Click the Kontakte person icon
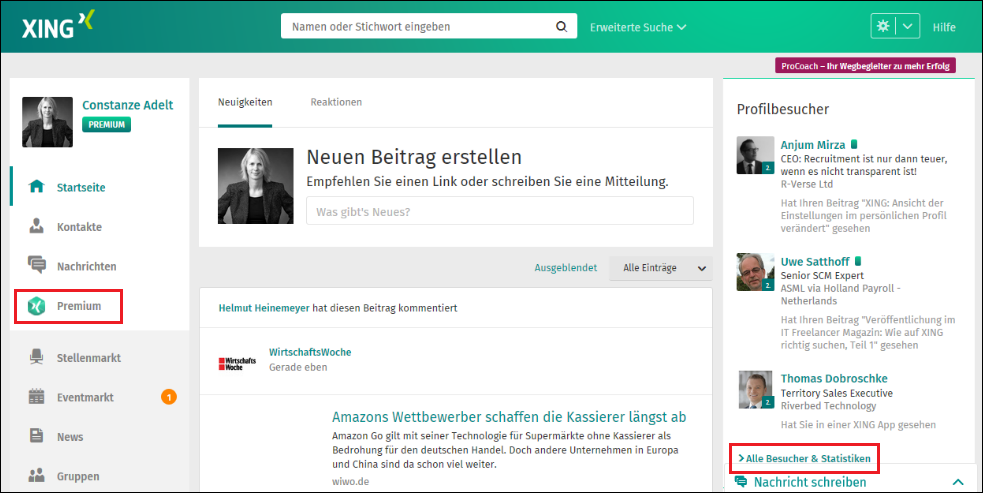The width and height of the screenshot is (983, 493). tap(36, 226)
